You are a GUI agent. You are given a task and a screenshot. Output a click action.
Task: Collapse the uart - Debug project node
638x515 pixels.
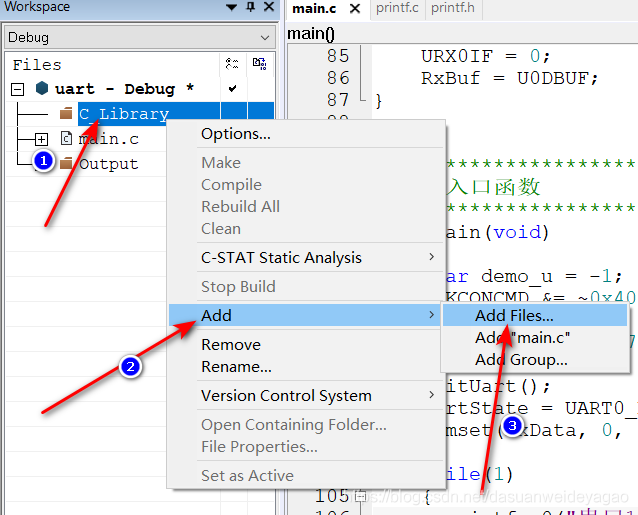pyautogui.click(x=17, y=89)
